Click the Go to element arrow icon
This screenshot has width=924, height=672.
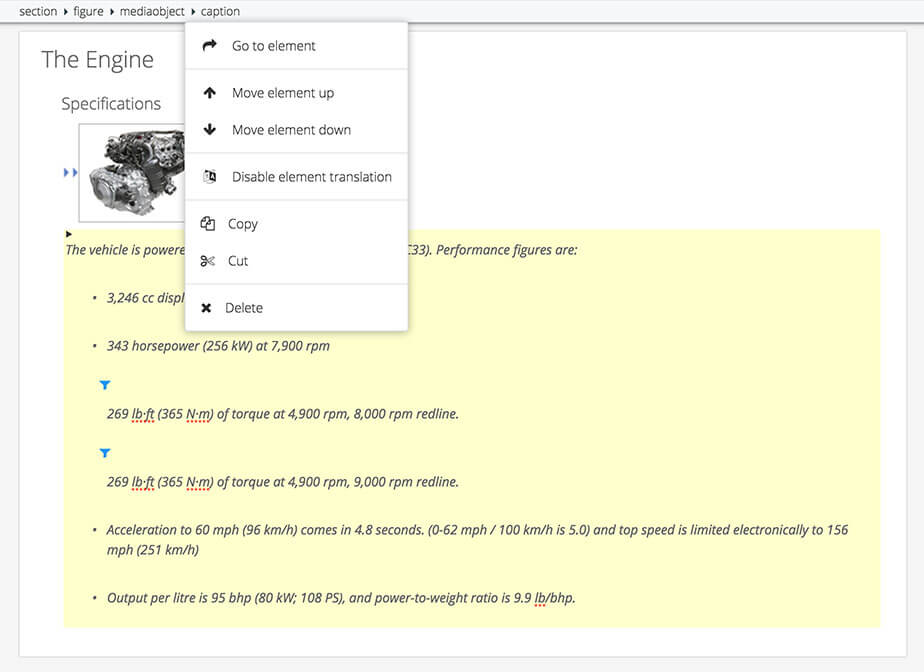(x=210, y=45)
